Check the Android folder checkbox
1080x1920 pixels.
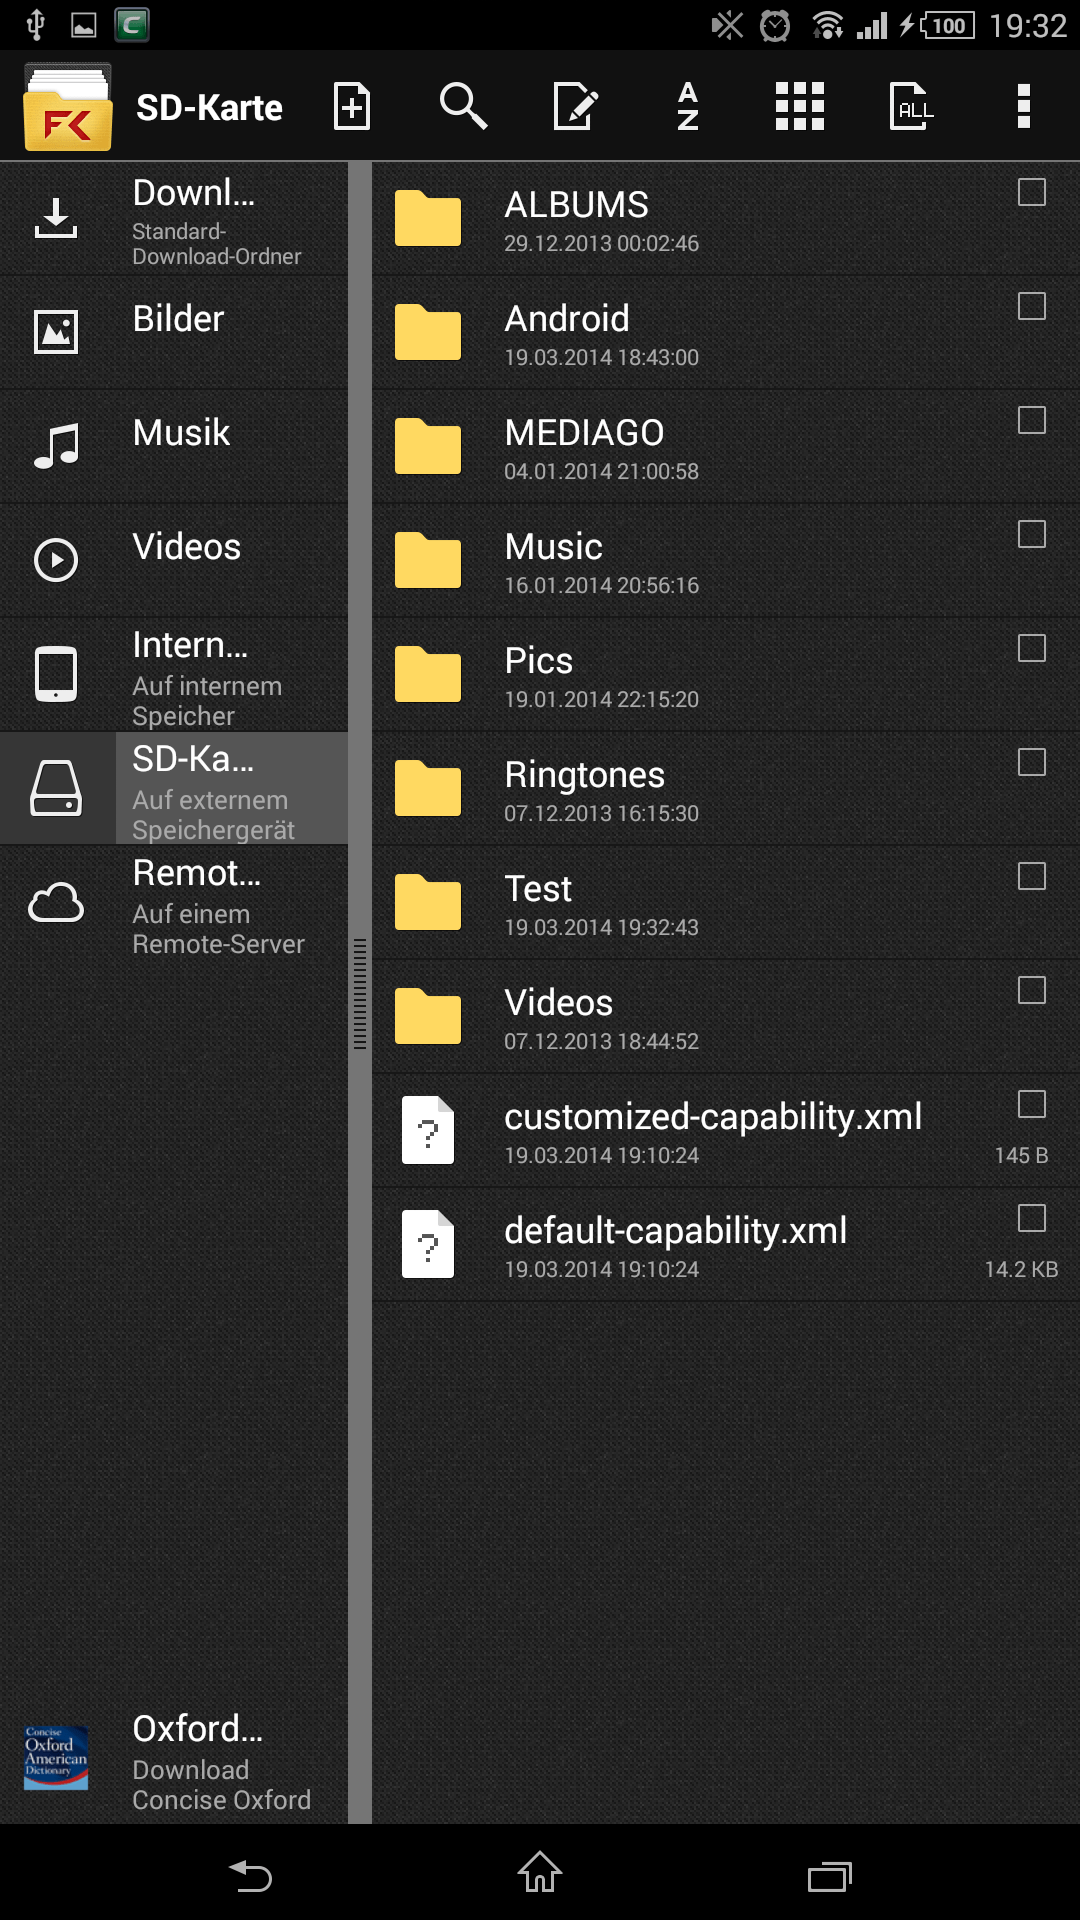pyautogui.click(x=1032, y=306)
